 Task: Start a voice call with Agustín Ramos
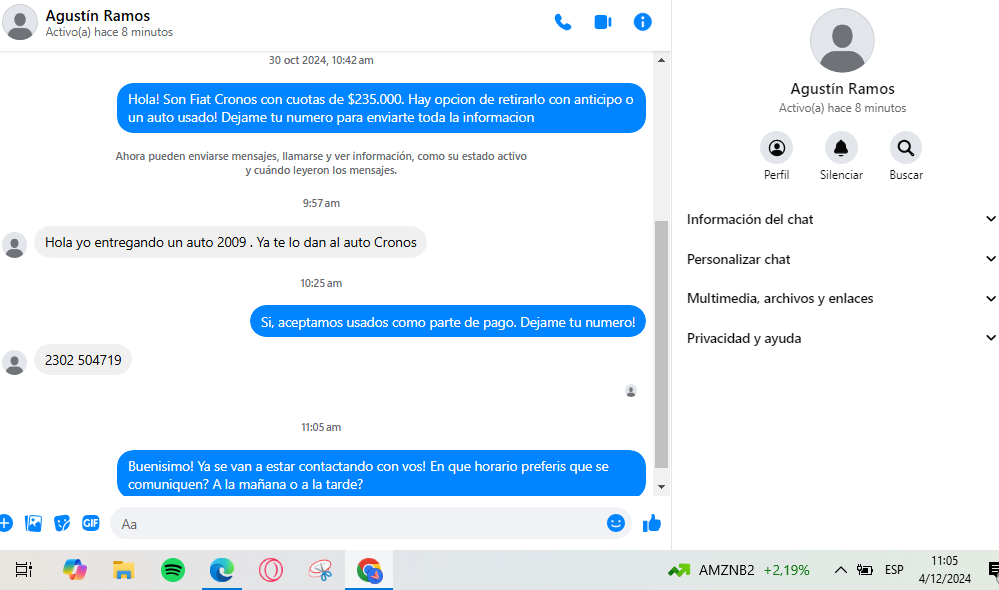tap(563, 22)
